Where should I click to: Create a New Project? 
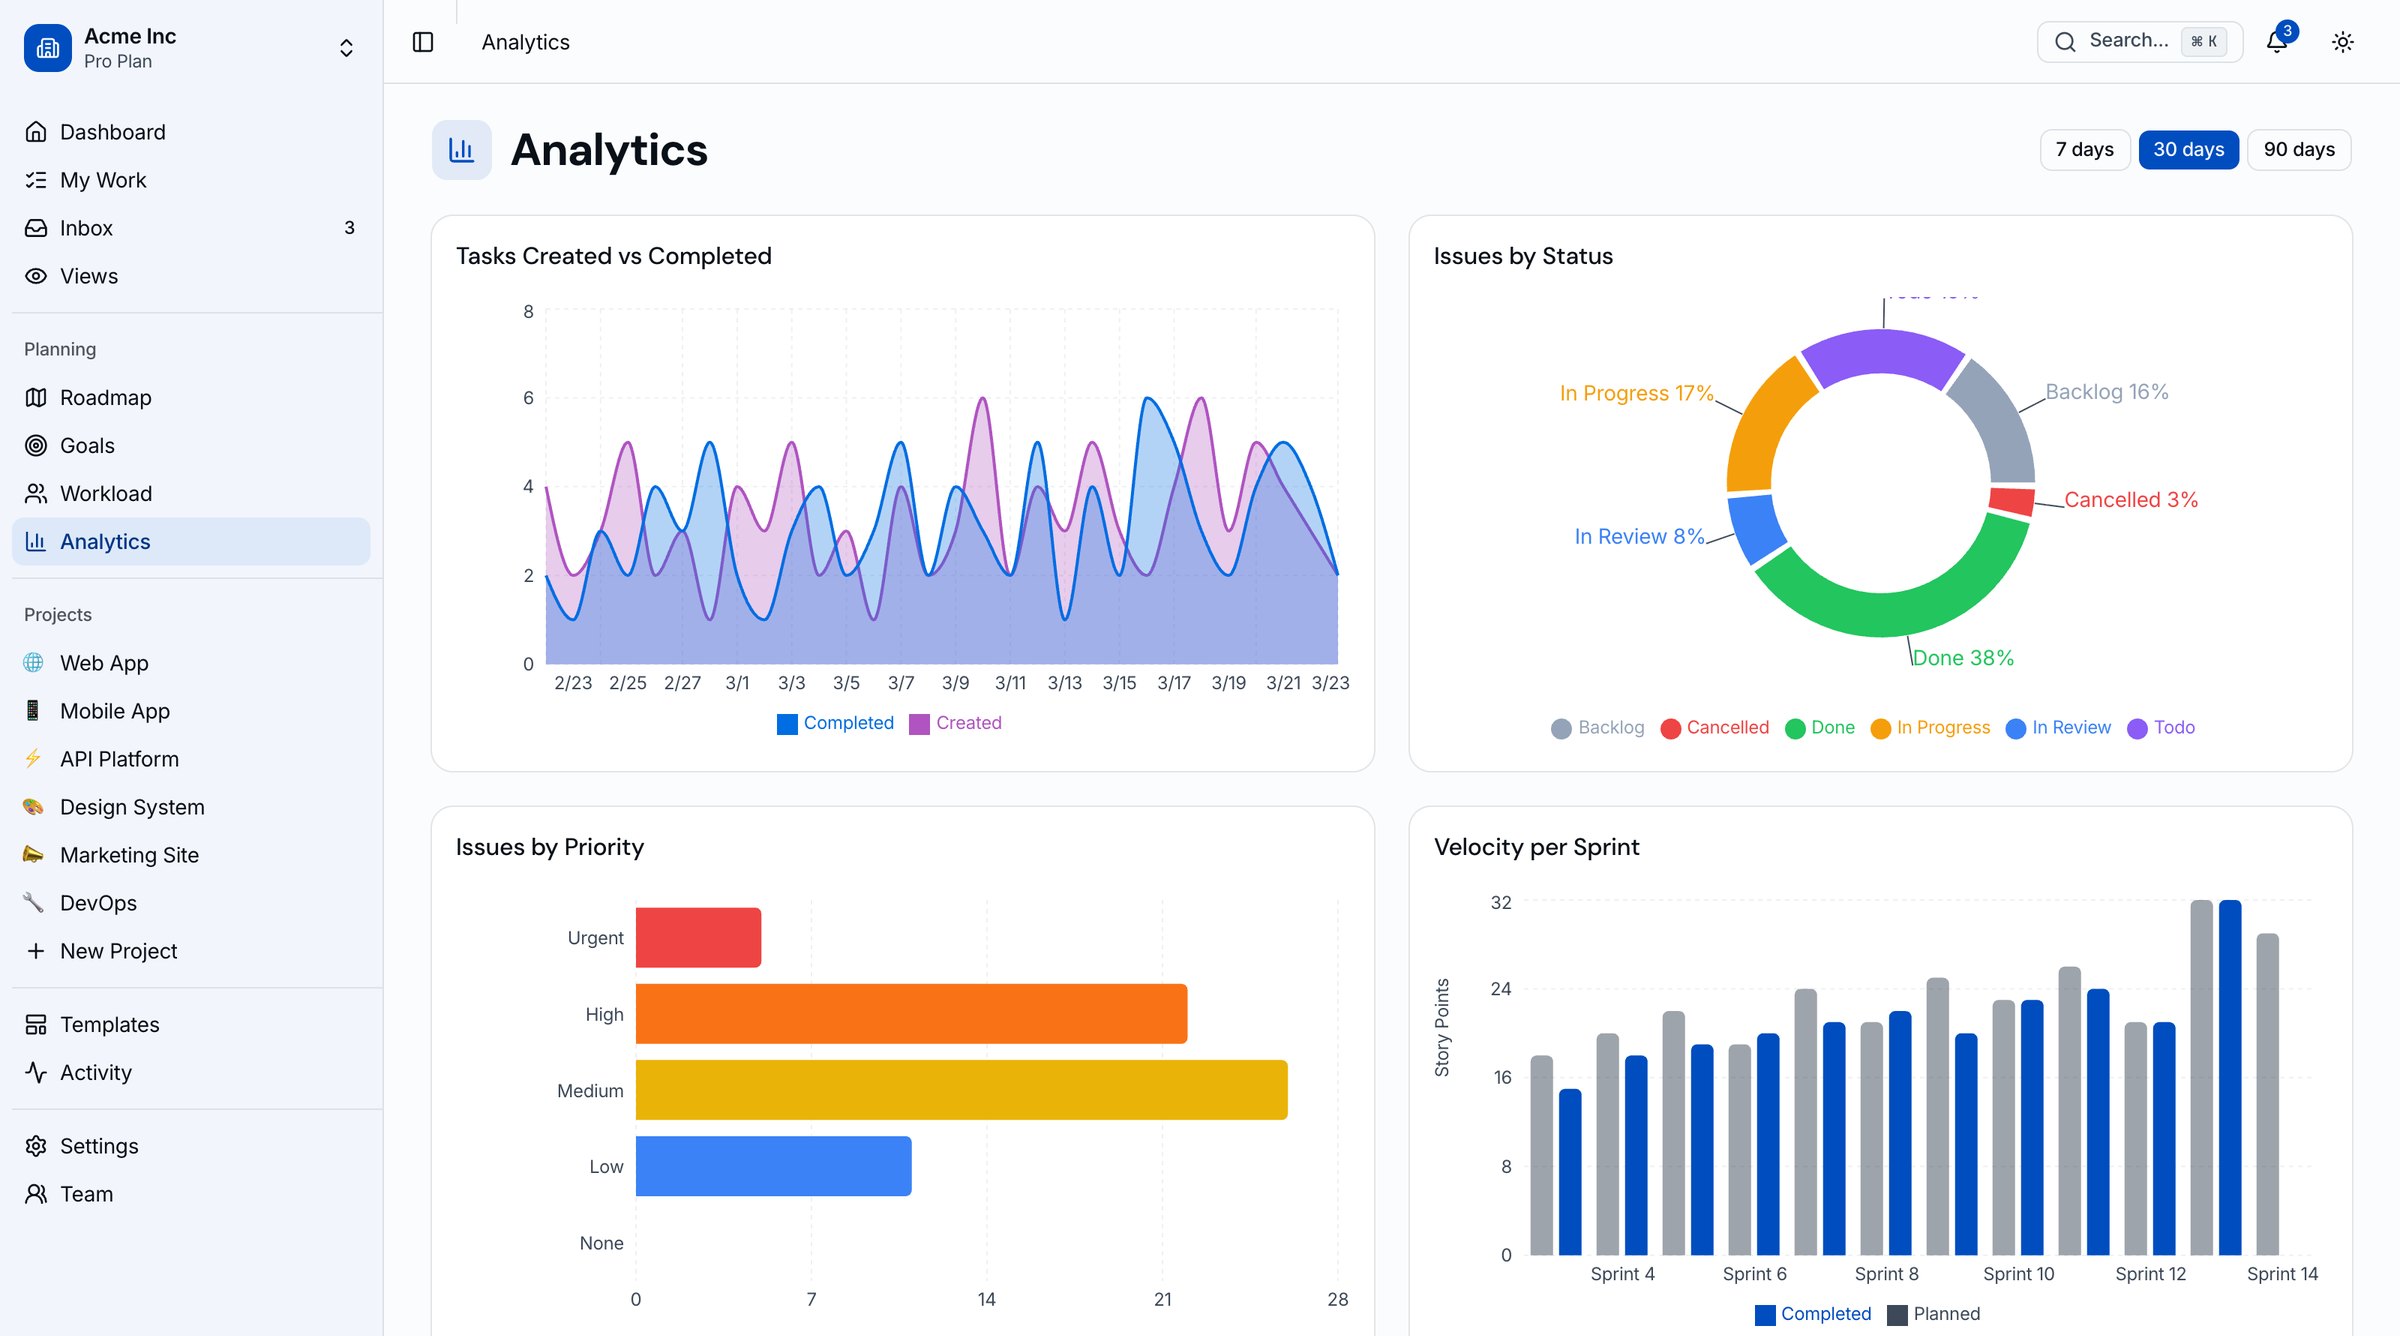(x=191, y=950)
